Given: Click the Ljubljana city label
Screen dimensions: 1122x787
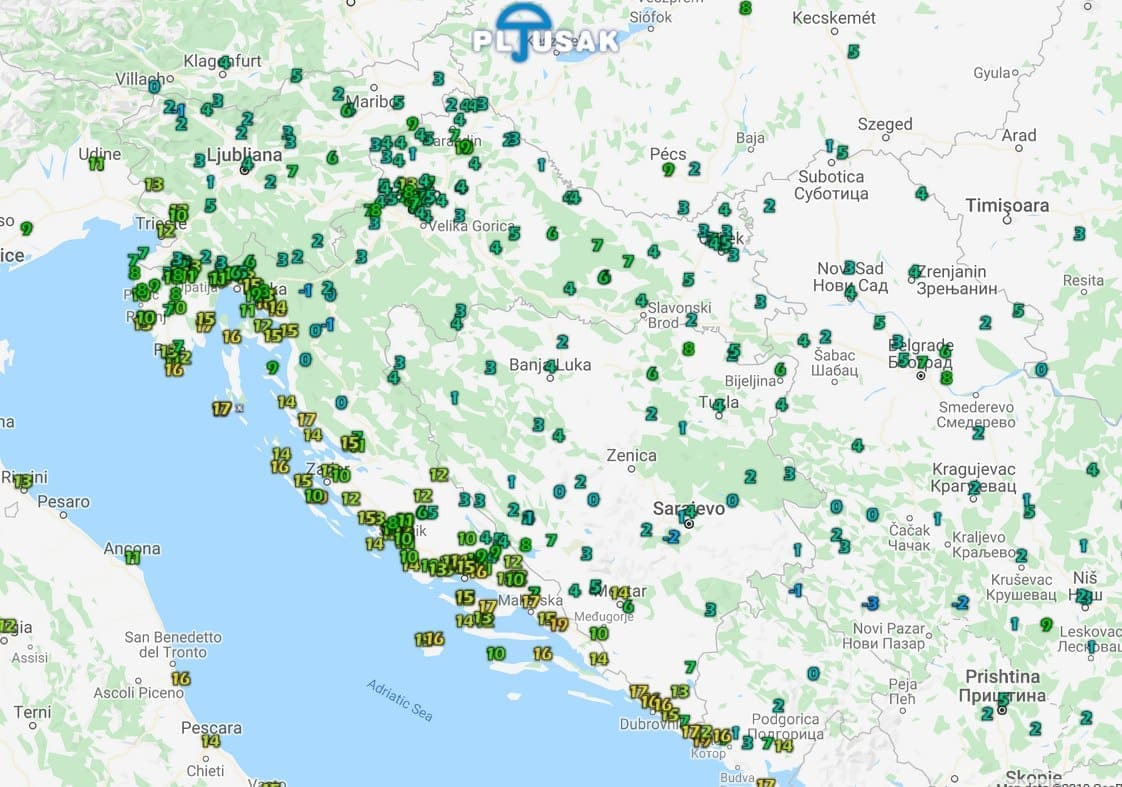Looking at the screenshot, I should click(x=243, y=155).
